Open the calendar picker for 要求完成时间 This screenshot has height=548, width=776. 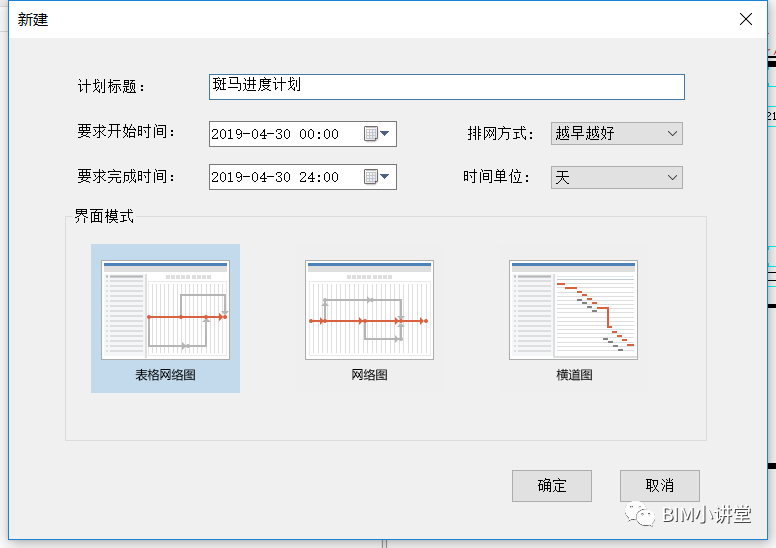[377, 177]
